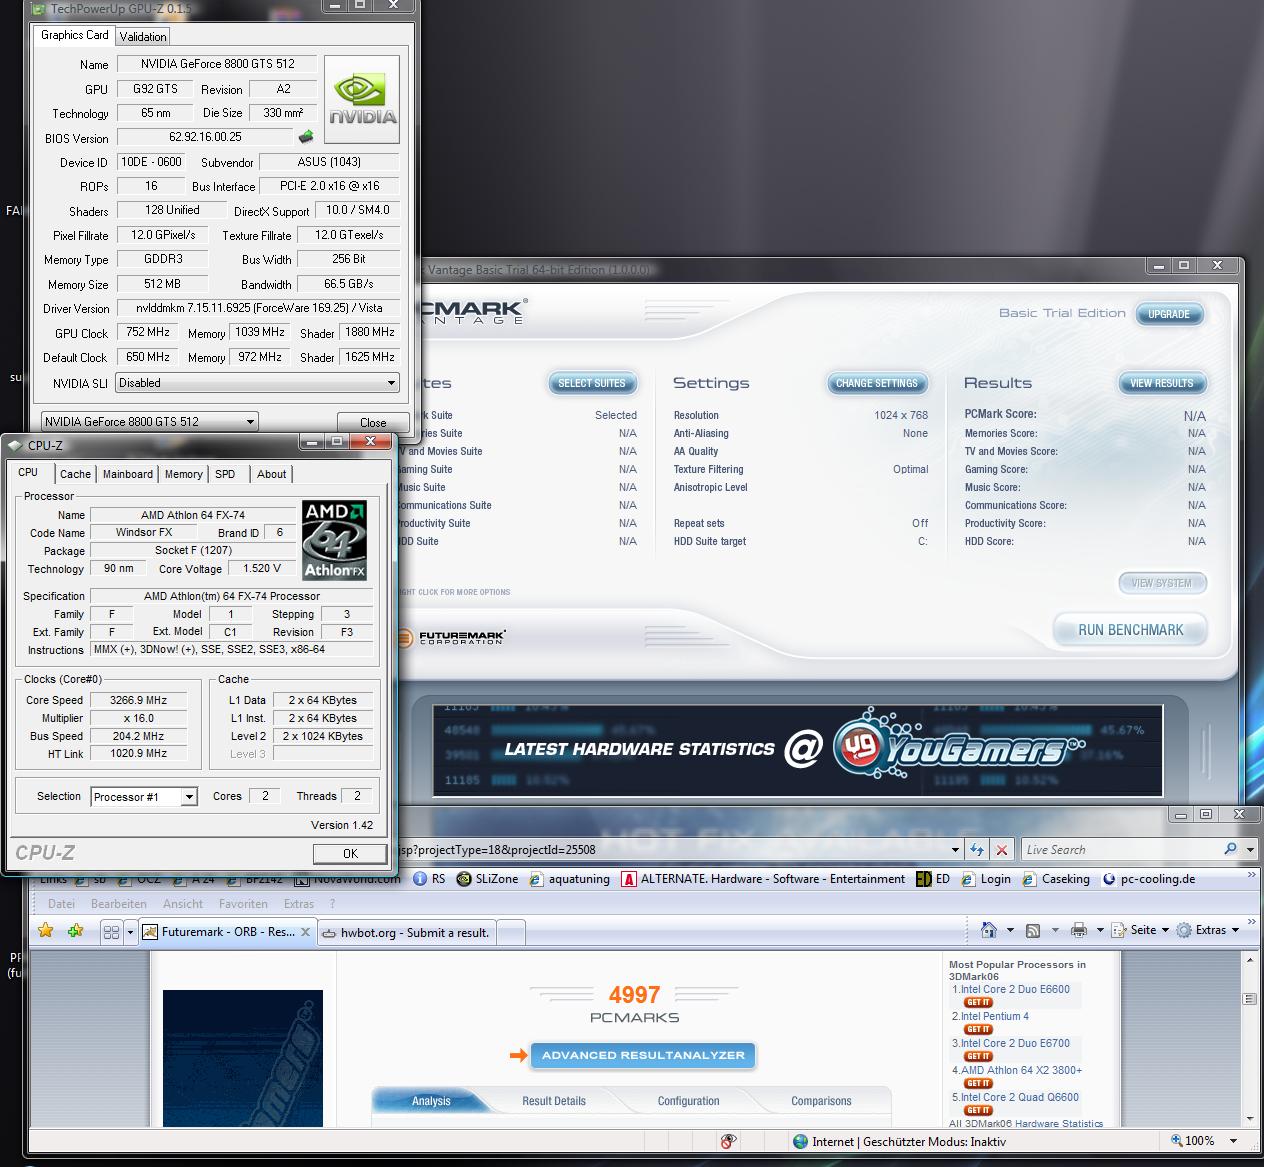Click Select Suites in PCMark Vantage

coord(591,383)
